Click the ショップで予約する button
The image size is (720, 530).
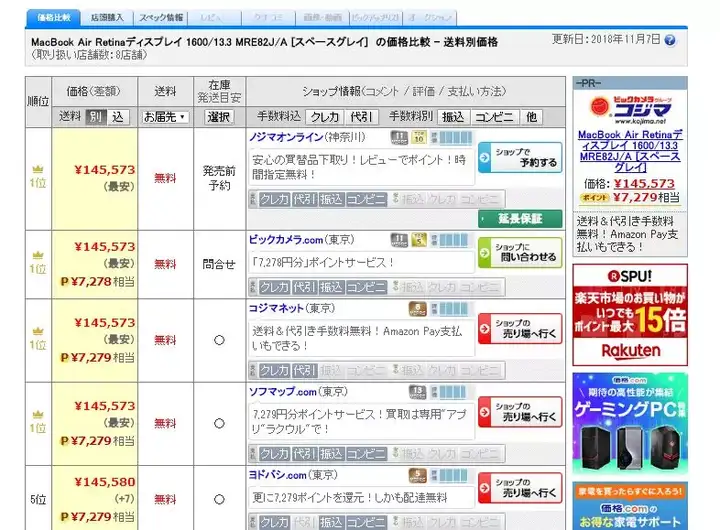520,158
